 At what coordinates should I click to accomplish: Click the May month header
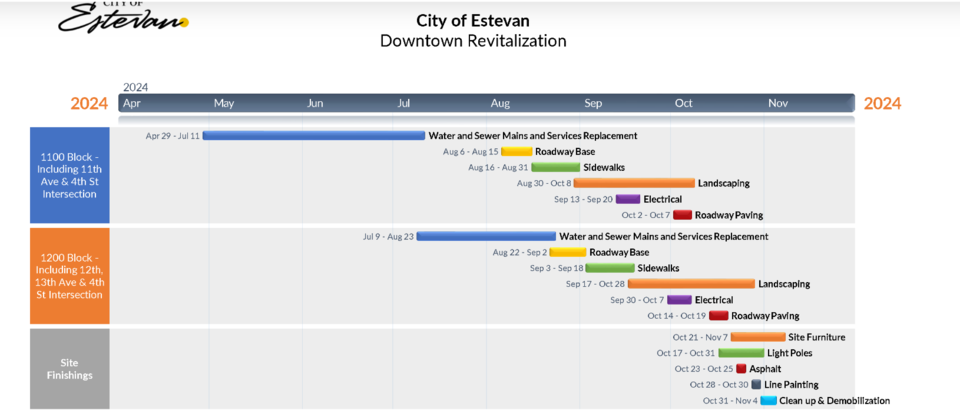223,103
